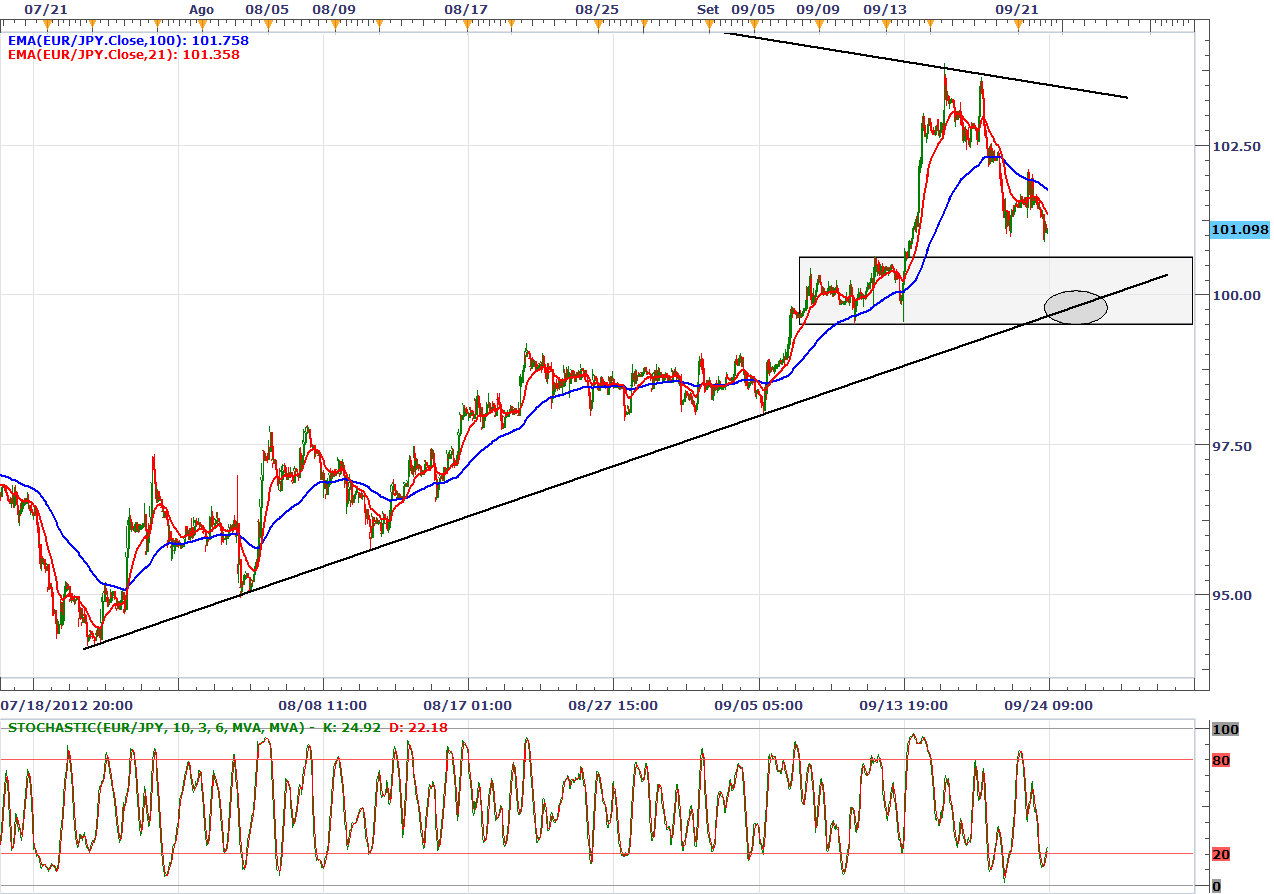Click the stochastic 80 level label
Screen dimensions: 1274x894
tap(1221, 761)
